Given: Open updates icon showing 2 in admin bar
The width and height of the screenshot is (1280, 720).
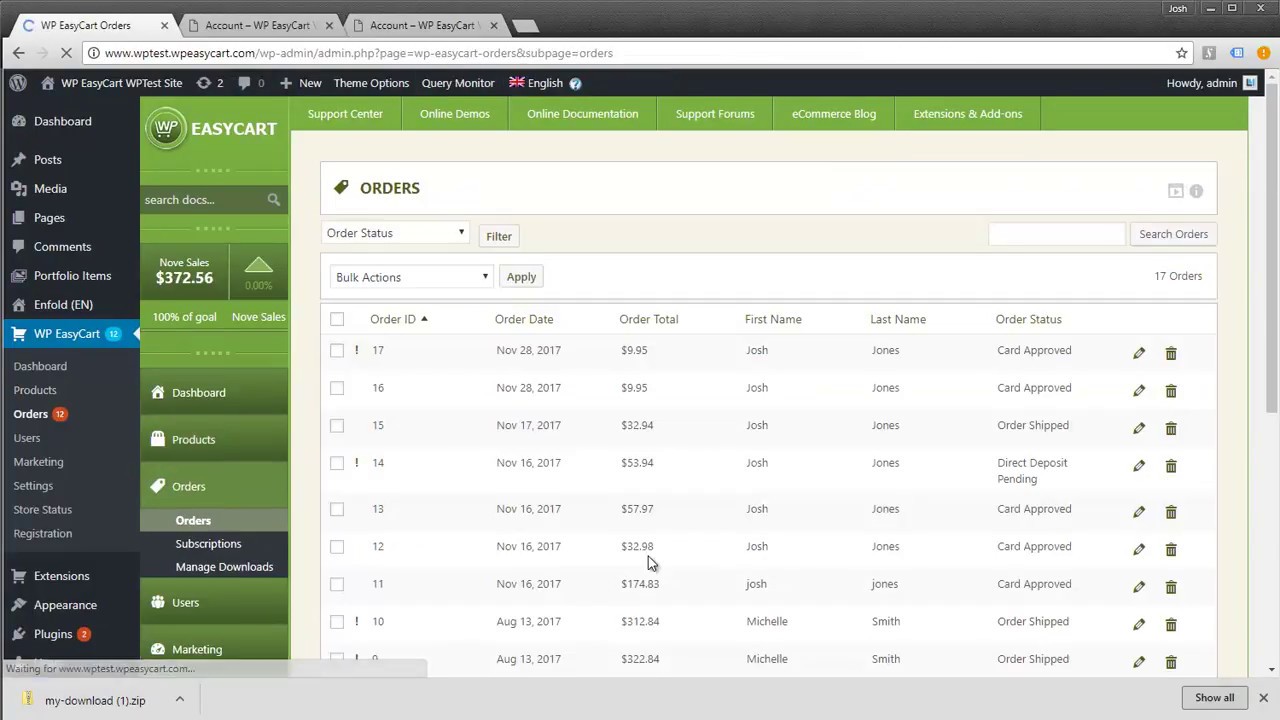Looking at the screenshot, I should coord(210,83).
